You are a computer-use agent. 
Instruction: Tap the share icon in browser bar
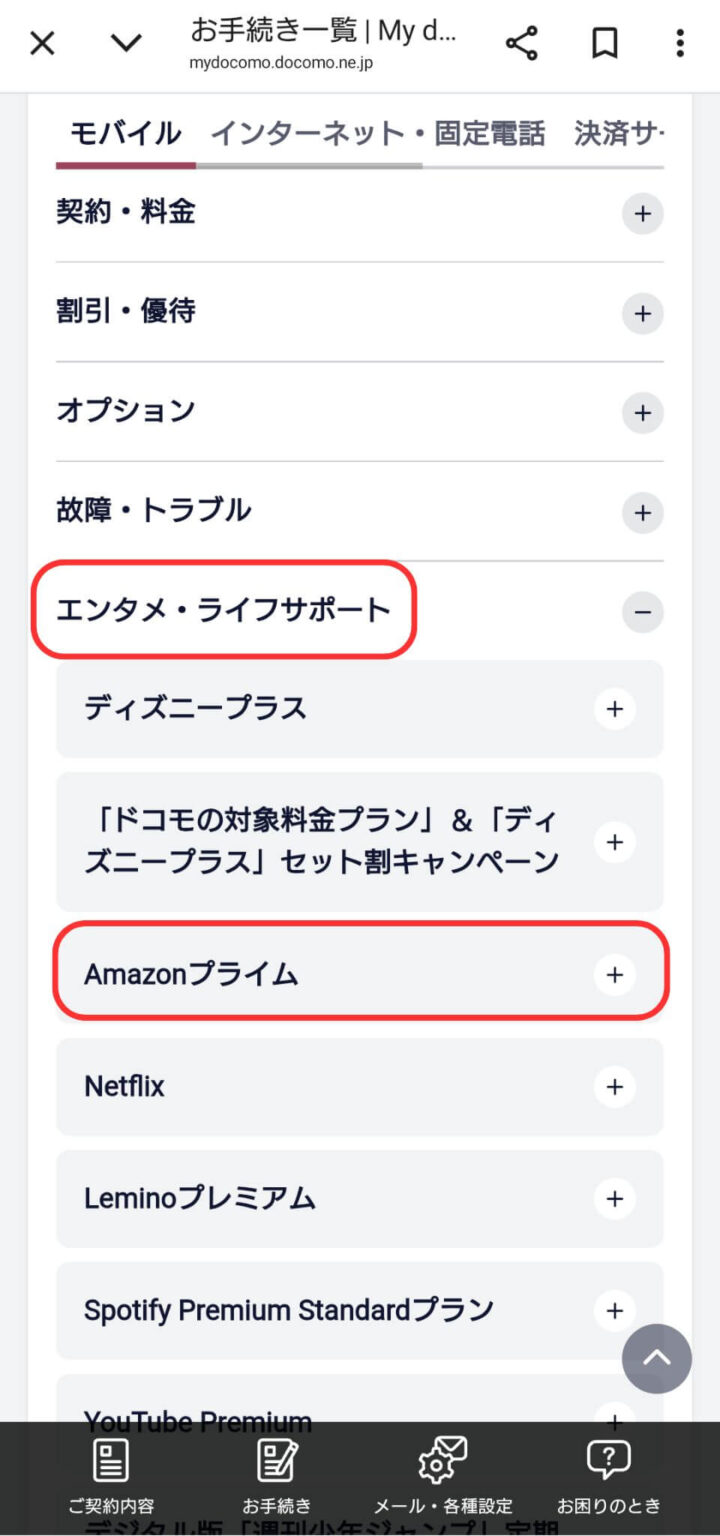pyautogui.click(x=521, y=43)
